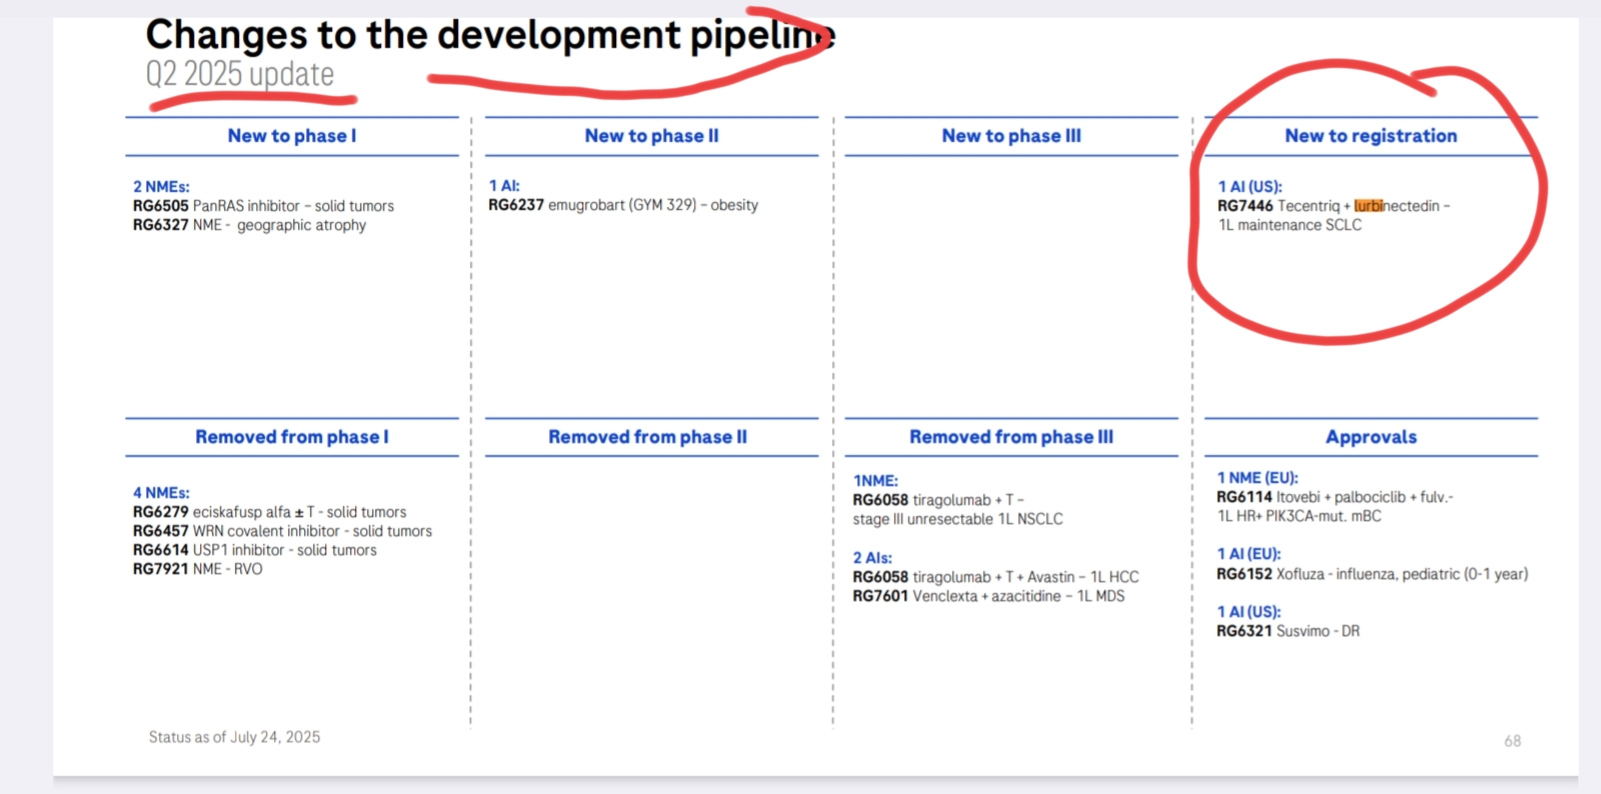Click the 'Status as of July 24, 2025' footer
The width and height of the screenshot is (1601, 794).
[x=235, y=737]
